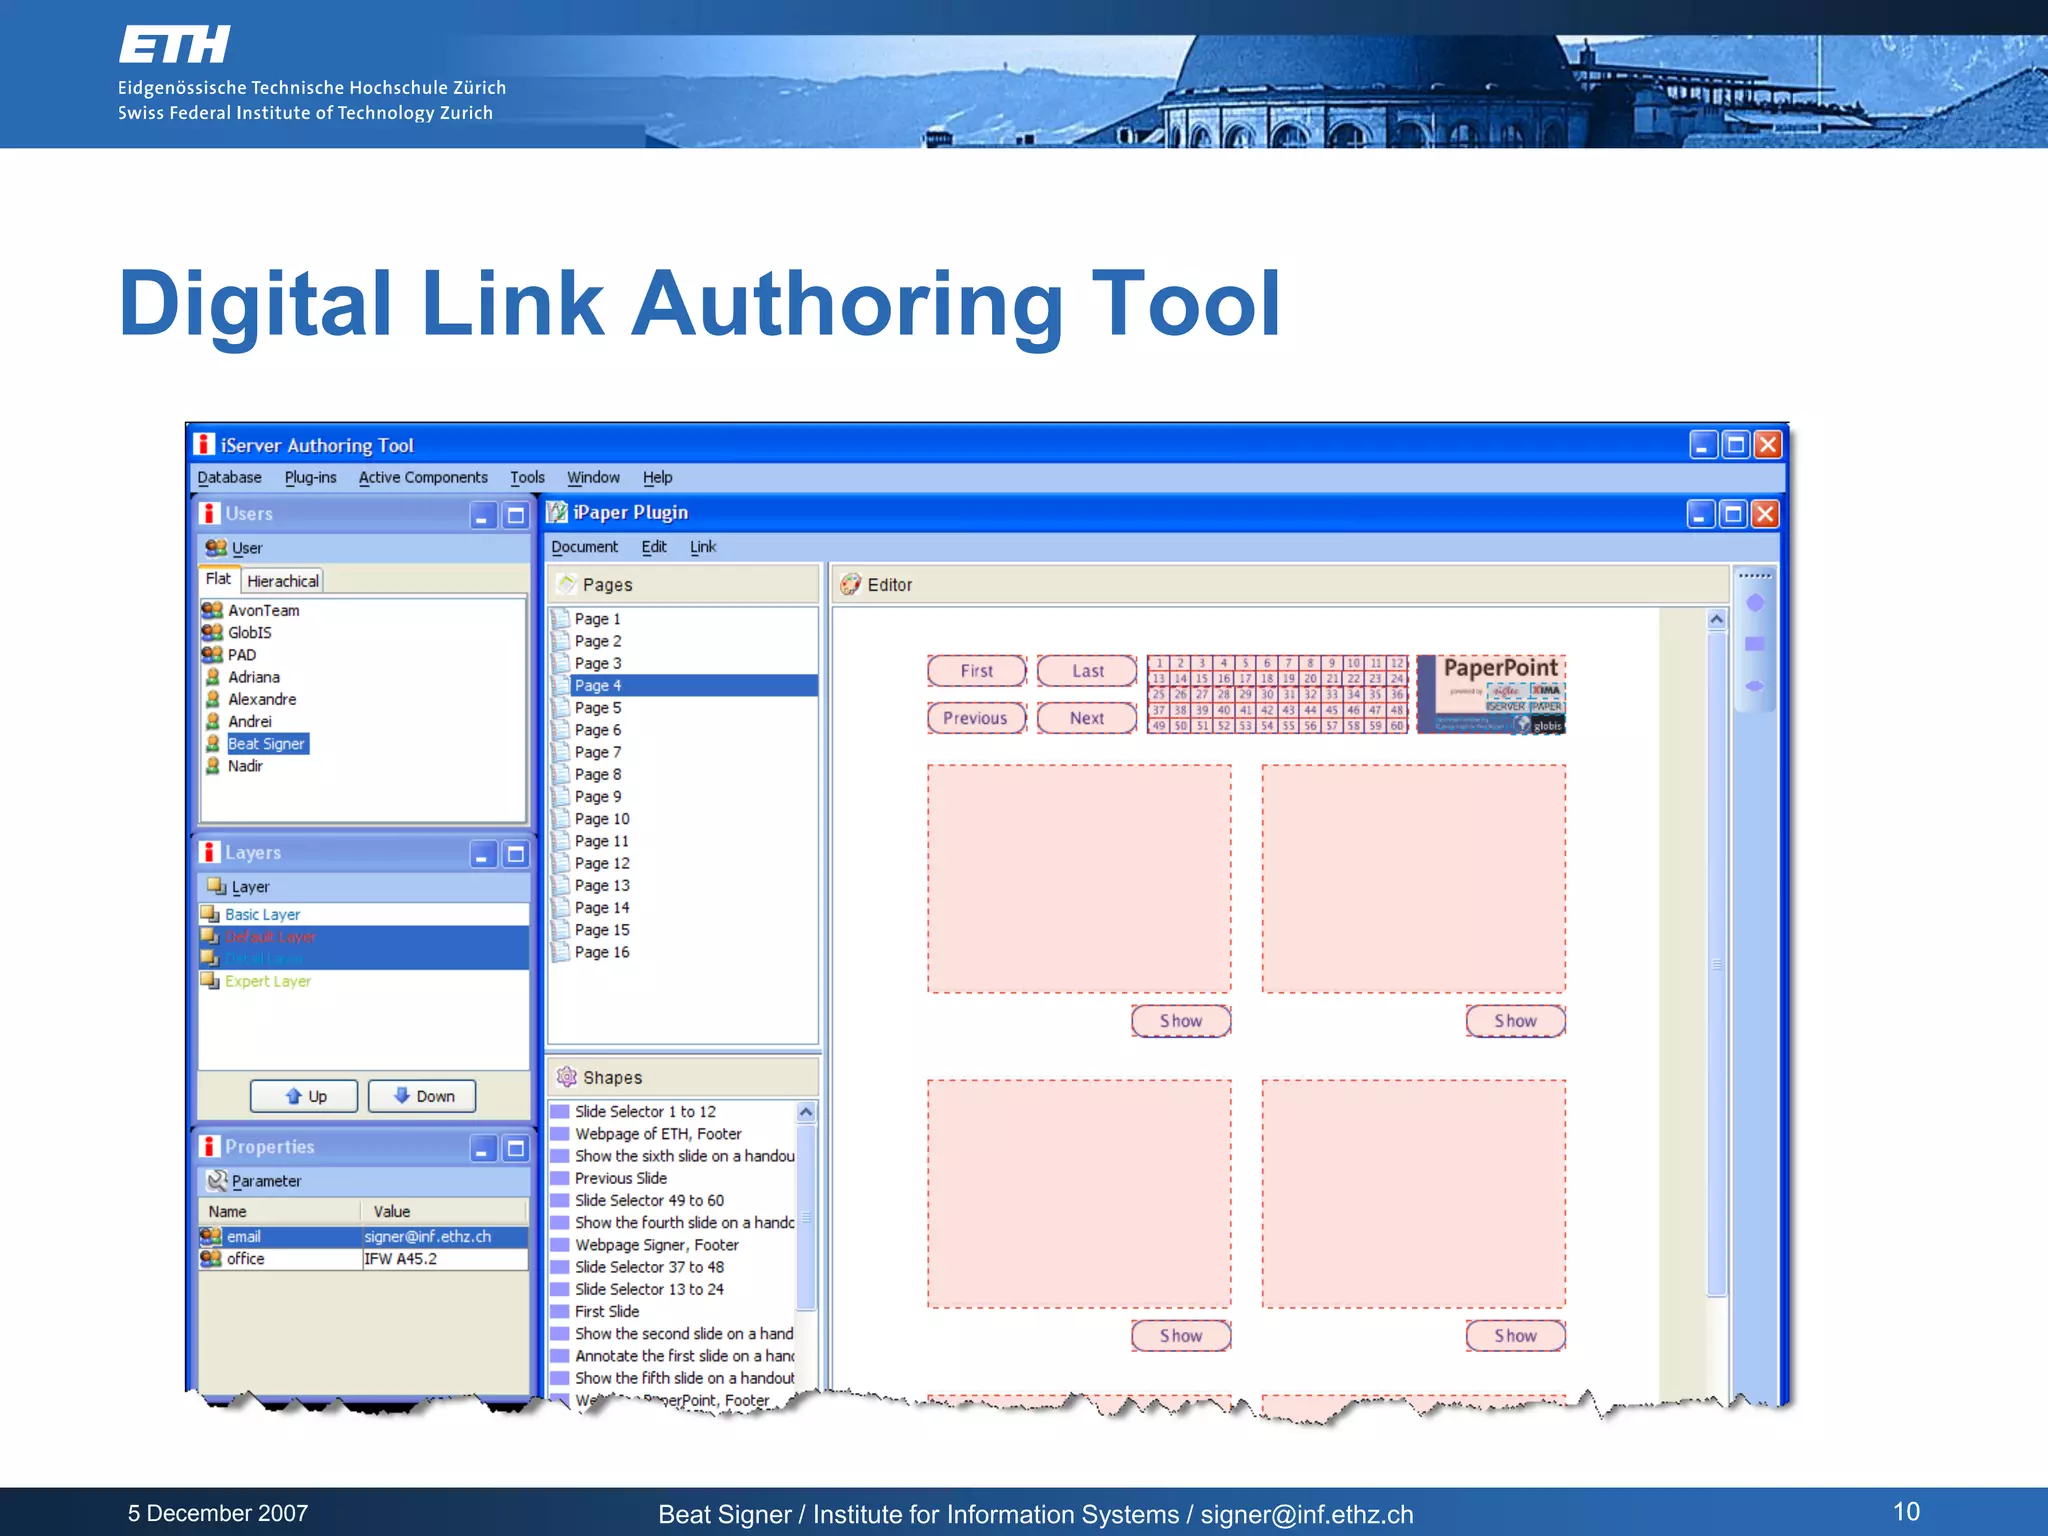Move layer Down
Viewport: 2048px width, 1536px height.
tap(422, 1096)
